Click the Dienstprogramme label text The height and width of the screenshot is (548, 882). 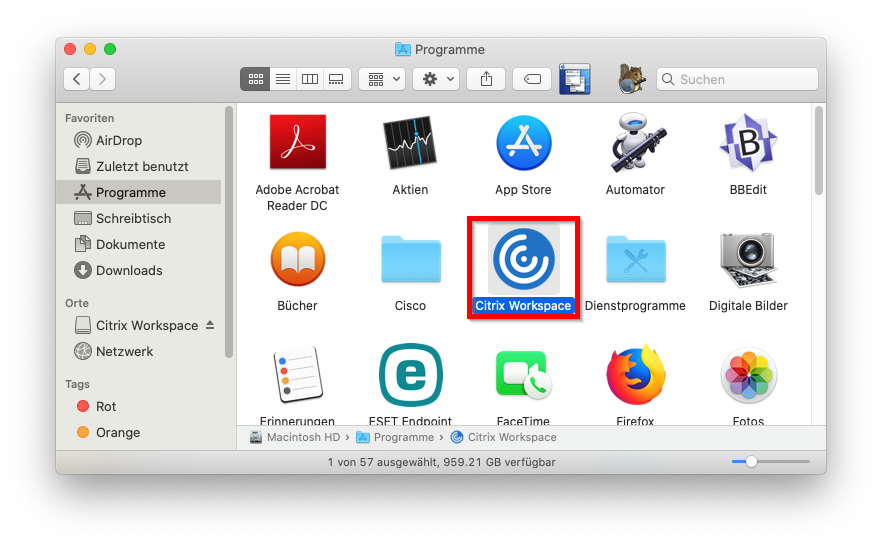(x=635, y=306)
